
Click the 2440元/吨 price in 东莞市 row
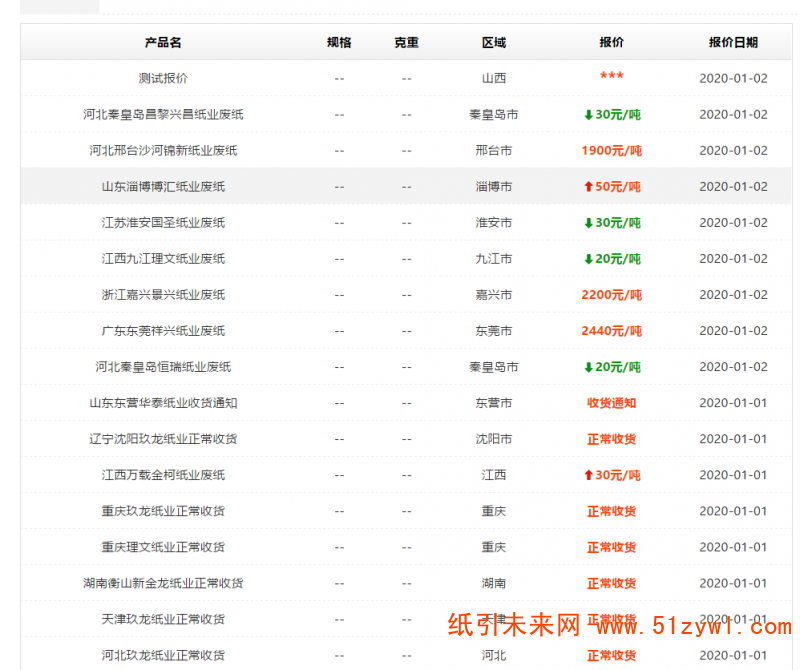click(612, 331)
